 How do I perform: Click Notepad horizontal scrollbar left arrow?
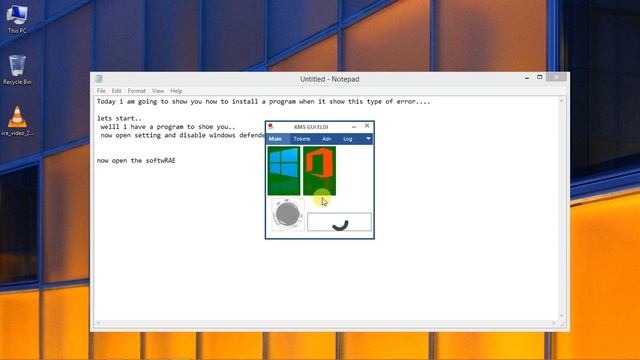98,323
